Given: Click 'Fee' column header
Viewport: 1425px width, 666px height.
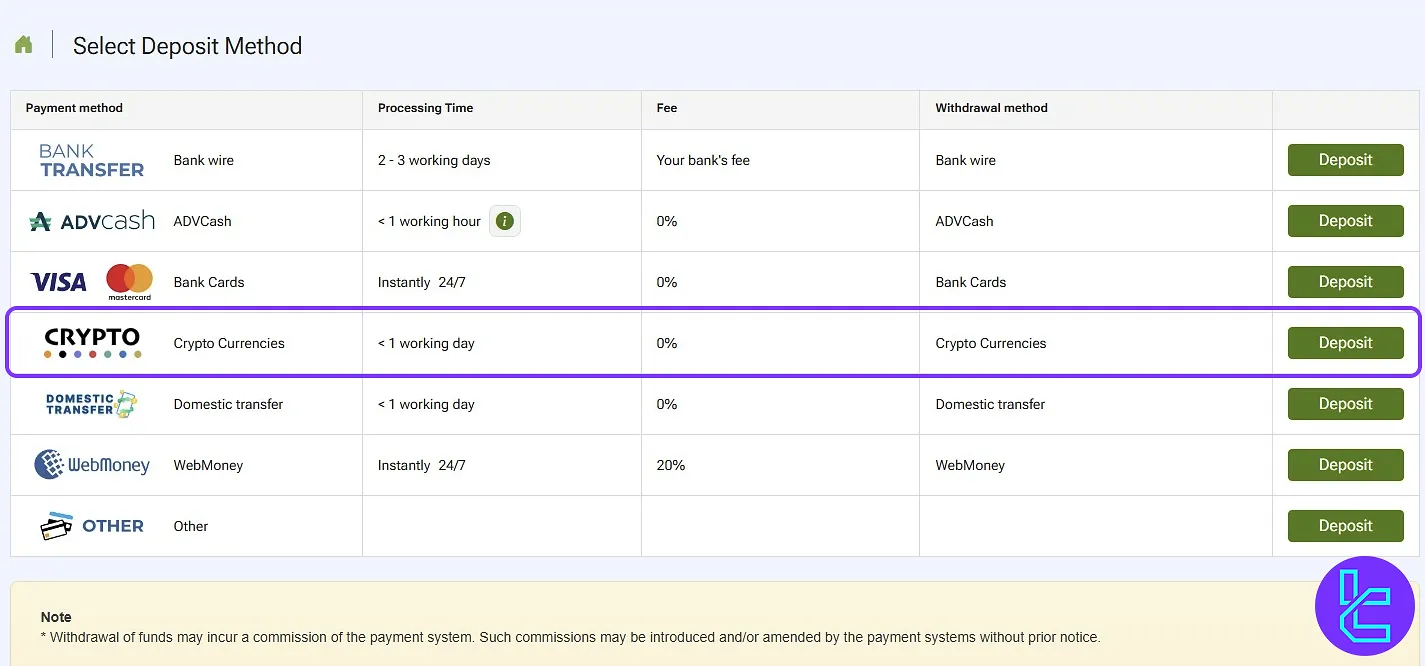Looking at the screenshot, I should coord(667,108).
